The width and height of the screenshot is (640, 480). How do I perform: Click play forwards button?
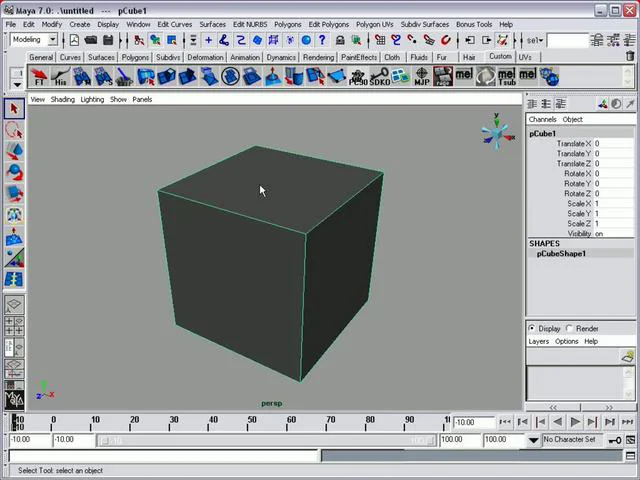[x=575, y=422]
